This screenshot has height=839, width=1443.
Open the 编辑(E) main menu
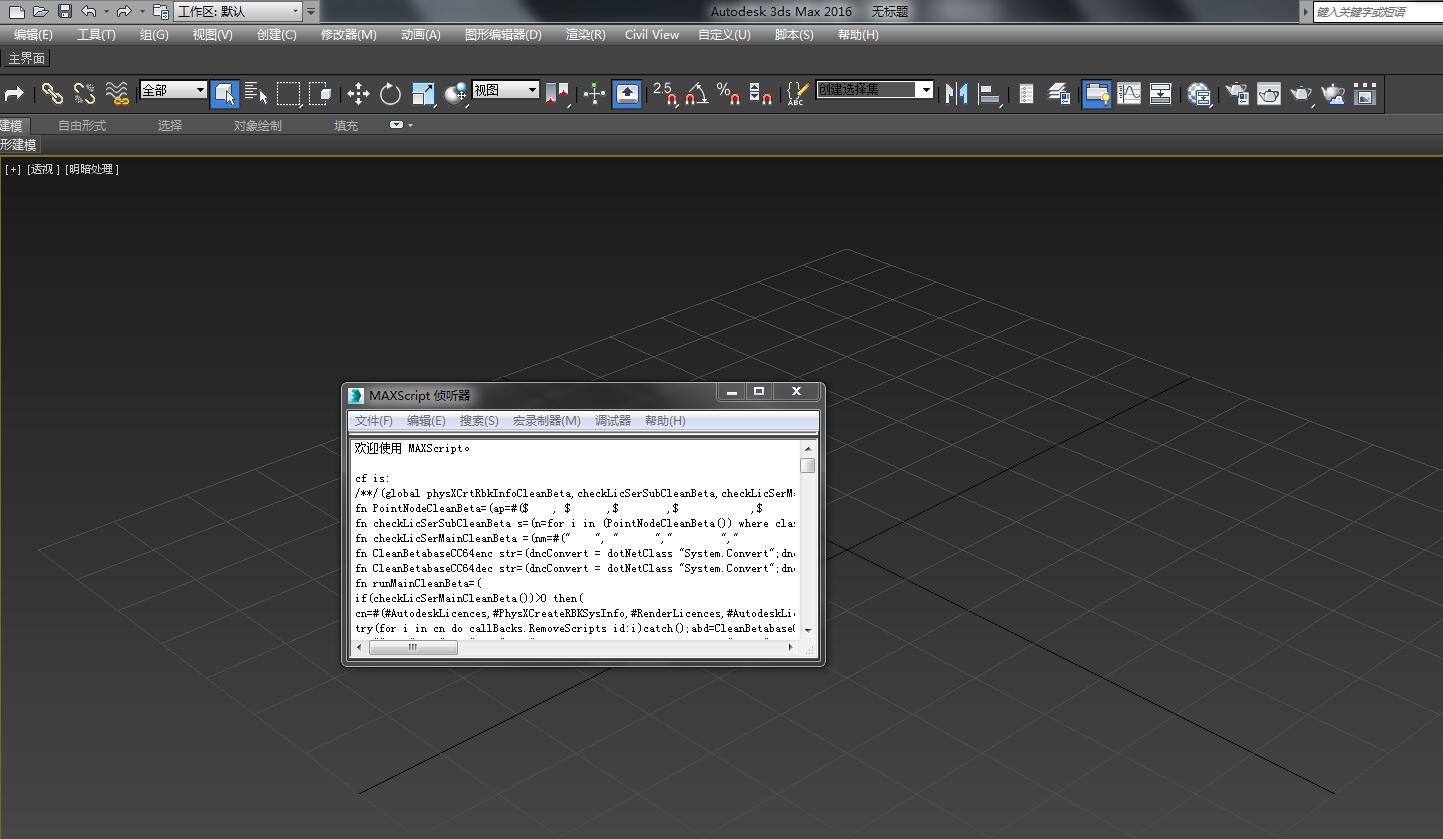click(33, 34)
